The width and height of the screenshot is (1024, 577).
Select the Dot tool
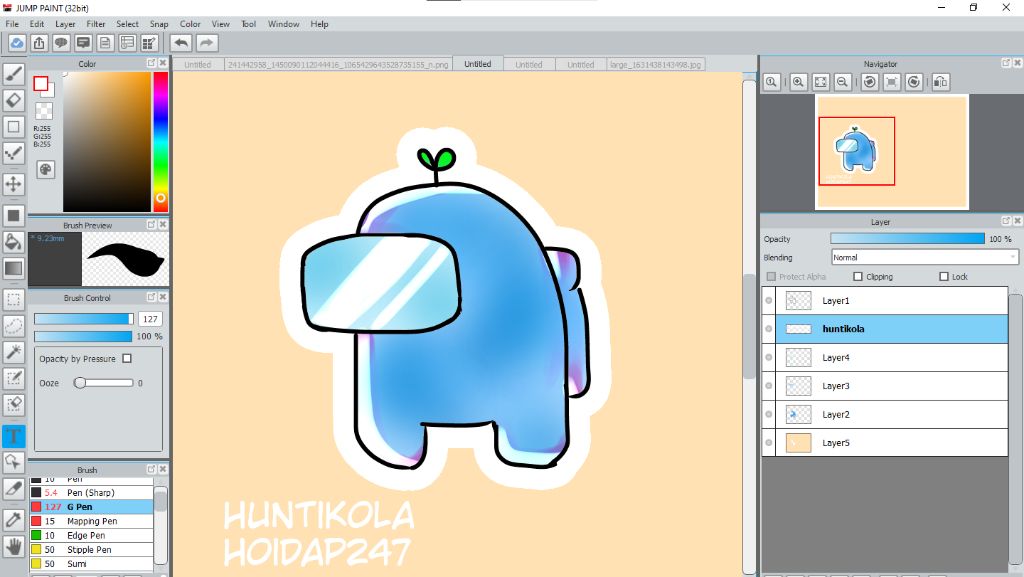(14, 153)
